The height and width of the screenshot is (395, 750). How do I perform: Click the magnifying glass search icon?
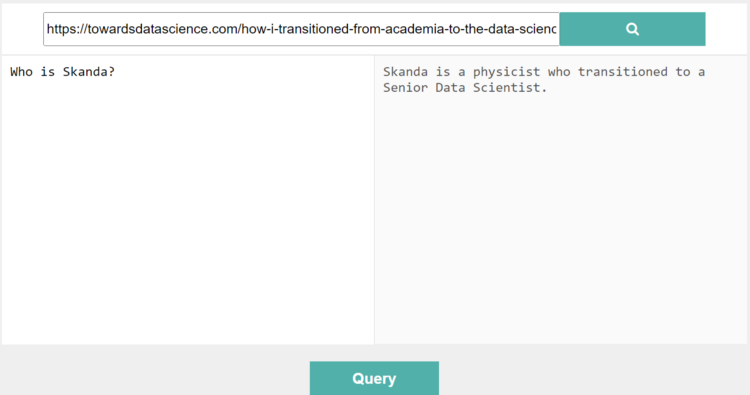[632, 29]
